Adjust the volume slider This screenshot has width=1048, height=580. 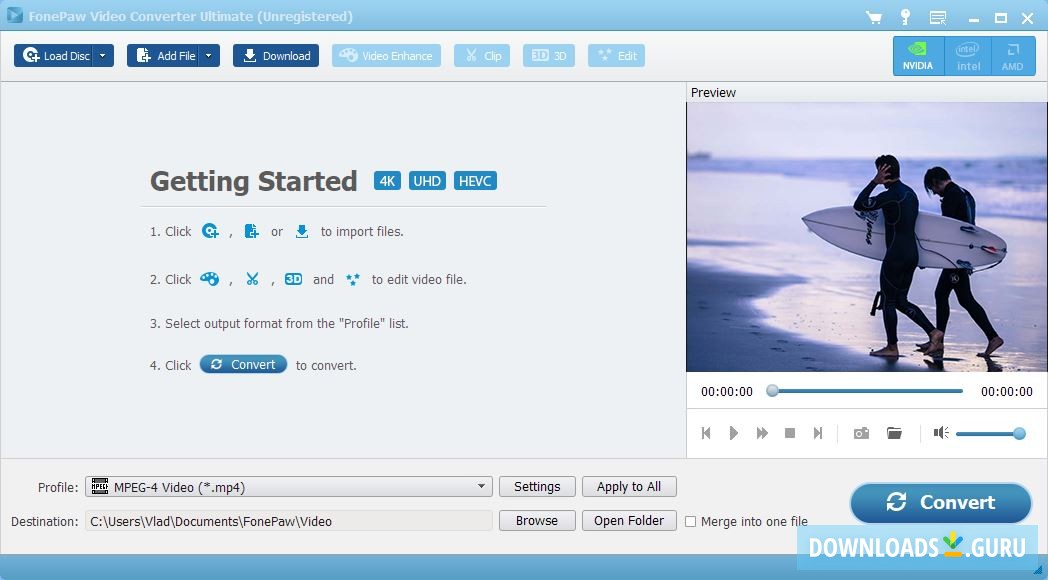pos(991,434)
